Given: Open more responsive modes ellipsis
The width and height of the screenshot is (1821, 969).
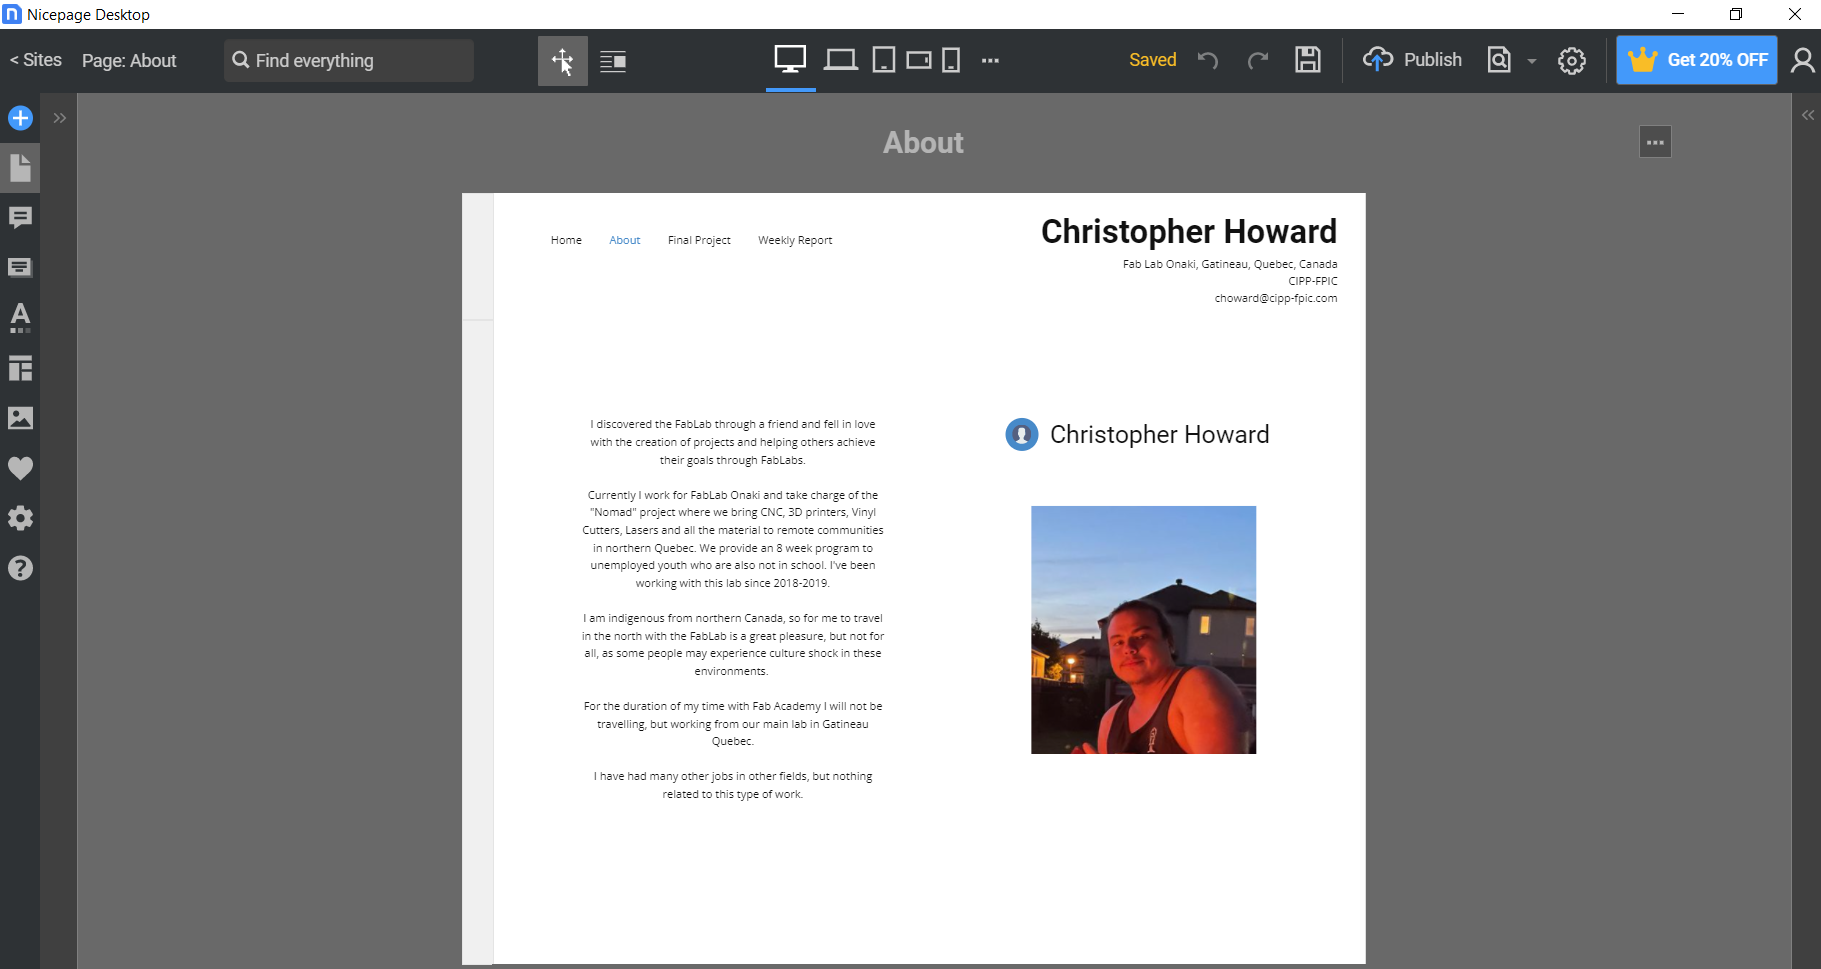Looking at the screenshot, I should [x=990, y=61].
